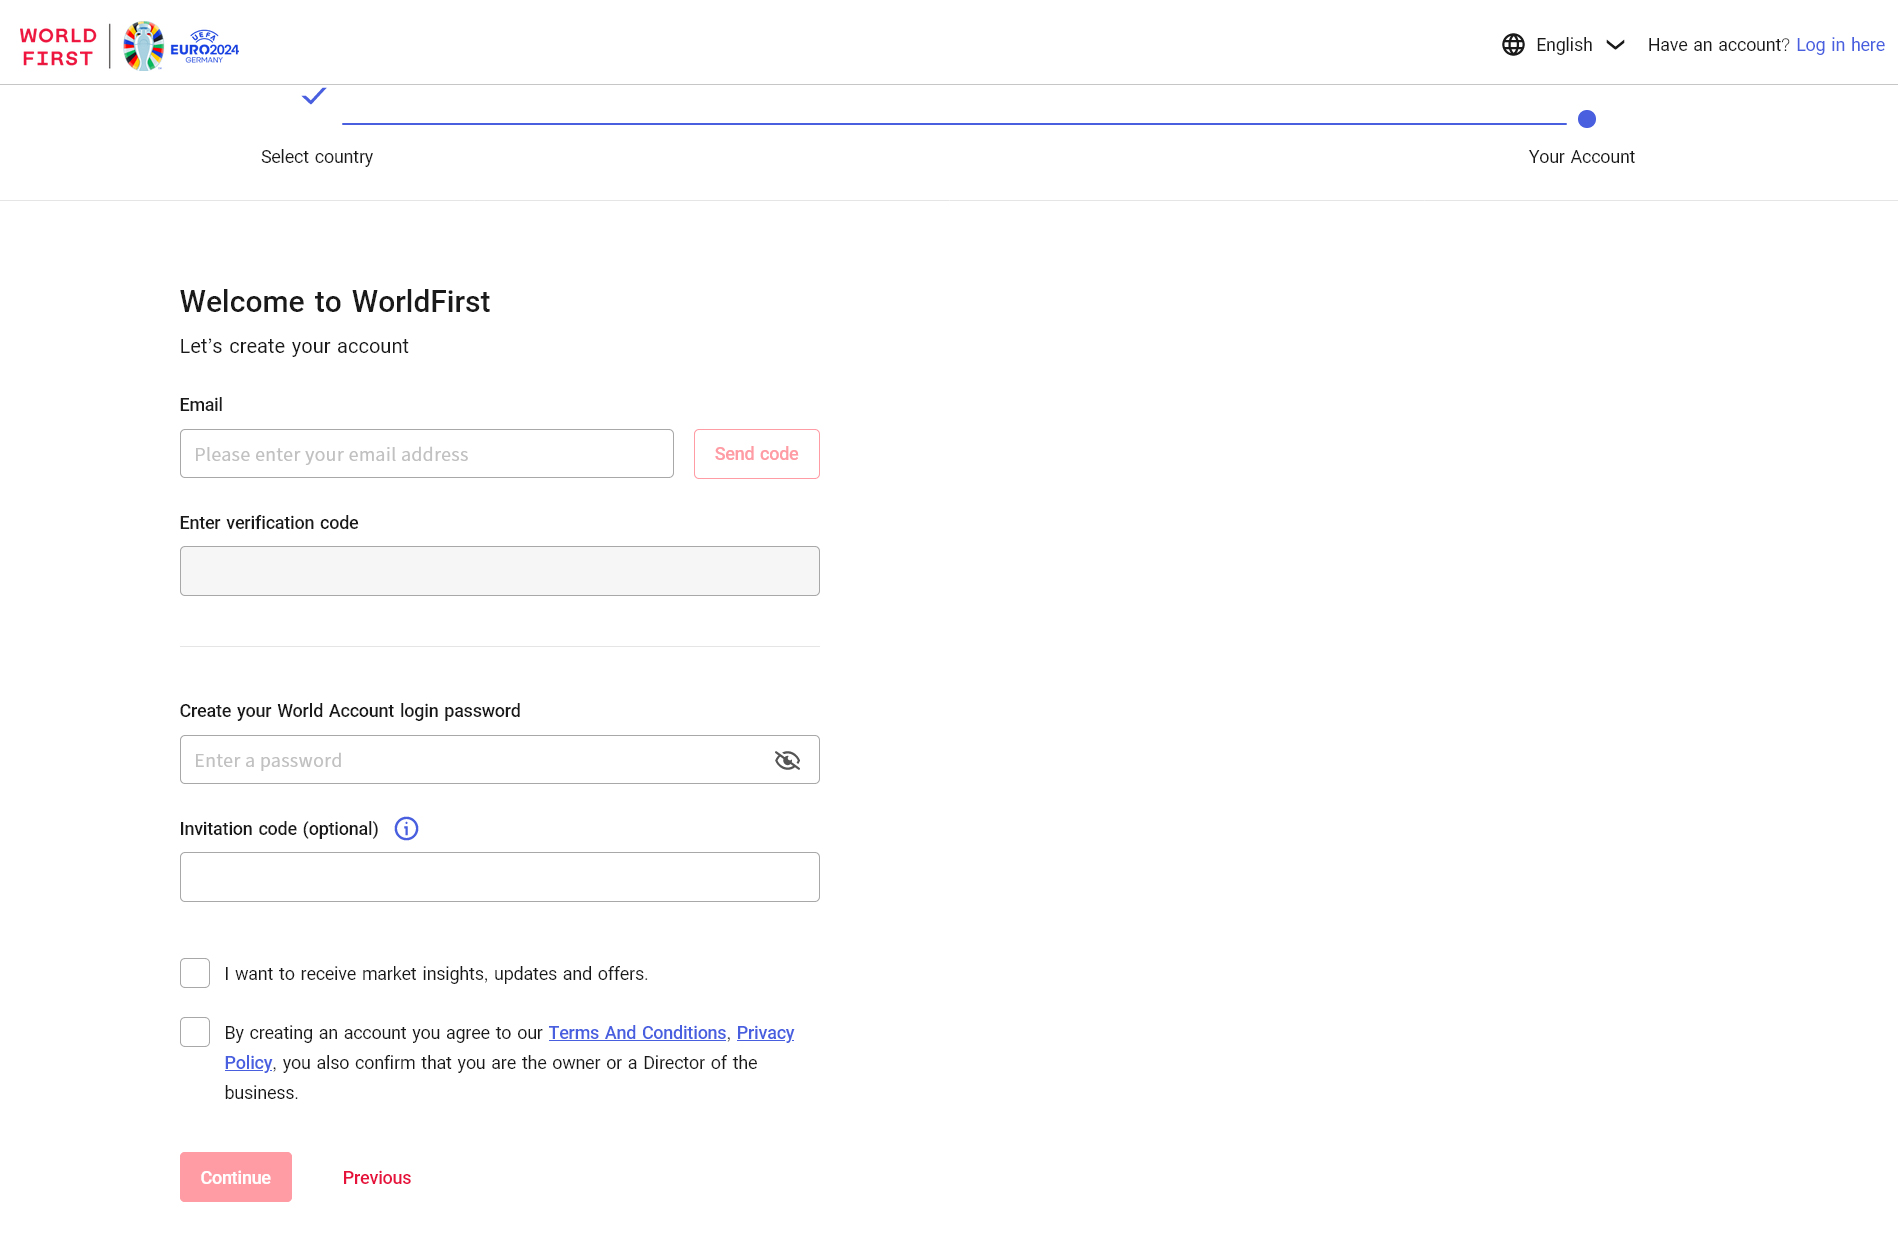Open the English language dropdown
The width and height of the screenshot is (1898, 1241).
coord(1564,45)
